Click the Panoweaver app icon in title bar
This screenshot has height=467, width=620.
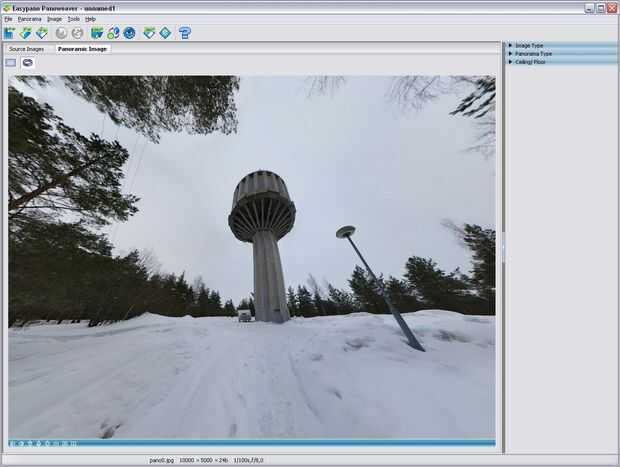tap(7, 8)
